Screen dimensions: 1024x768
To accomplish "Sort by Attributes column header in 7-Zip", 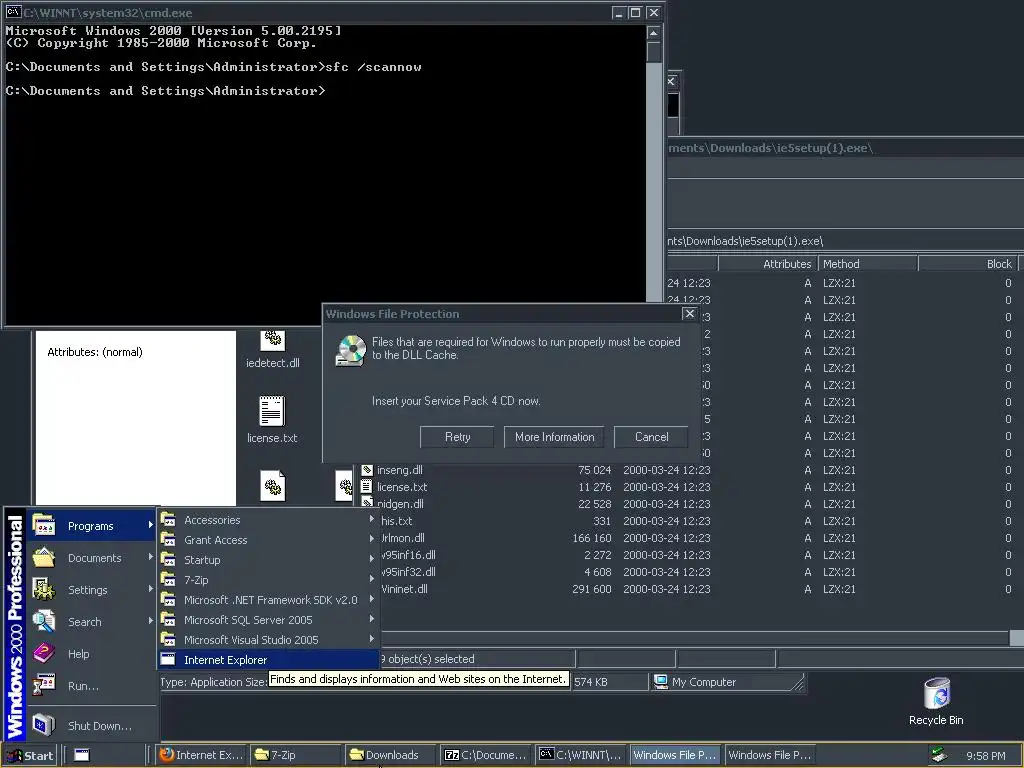I will coord(768,264).
